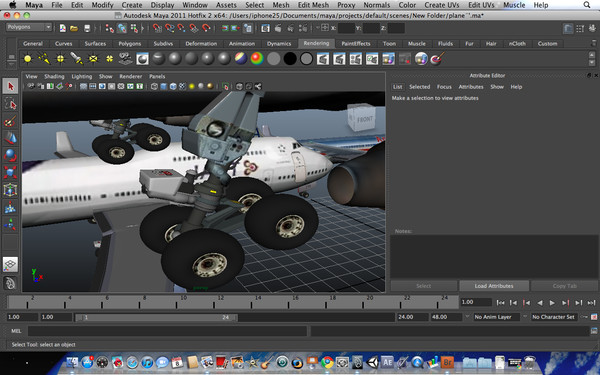The image size is (600, 375).
Task: Open Attribute Editor's Focus menu
Action: [444, 87]
